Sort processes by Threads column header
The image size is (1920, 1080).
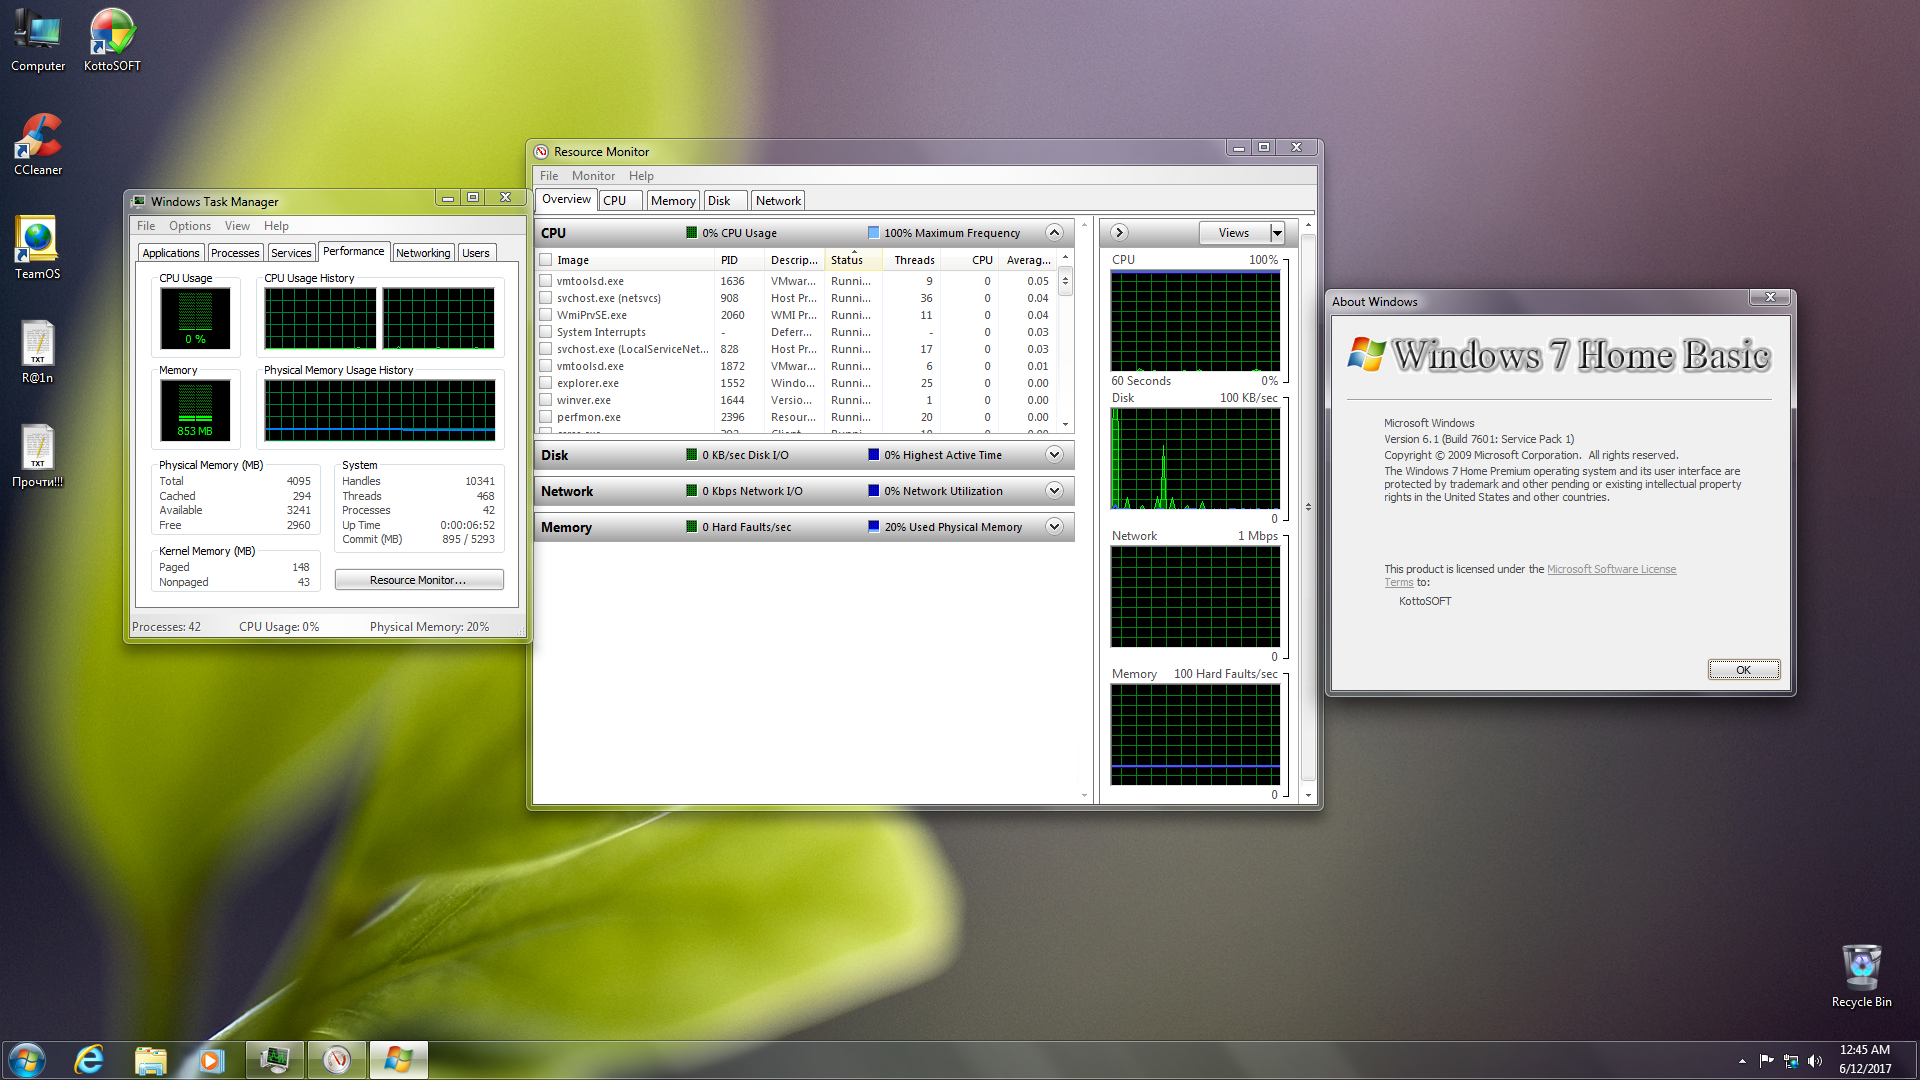click(x=912, y=260)
